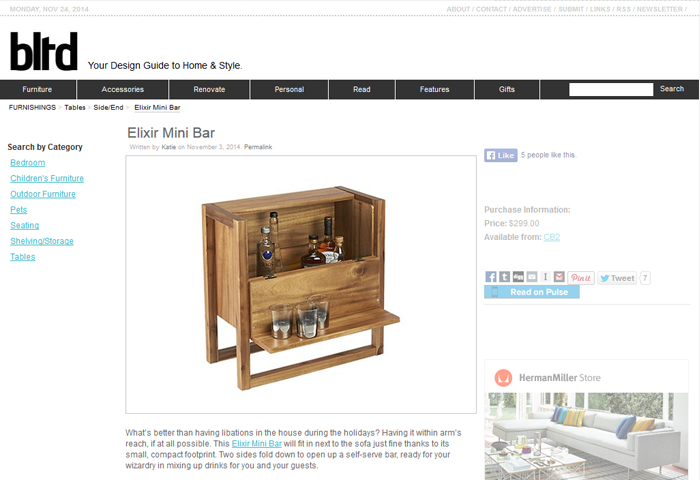Share article via the Facebook icon
700x480 pixels.
coord(491,277)
